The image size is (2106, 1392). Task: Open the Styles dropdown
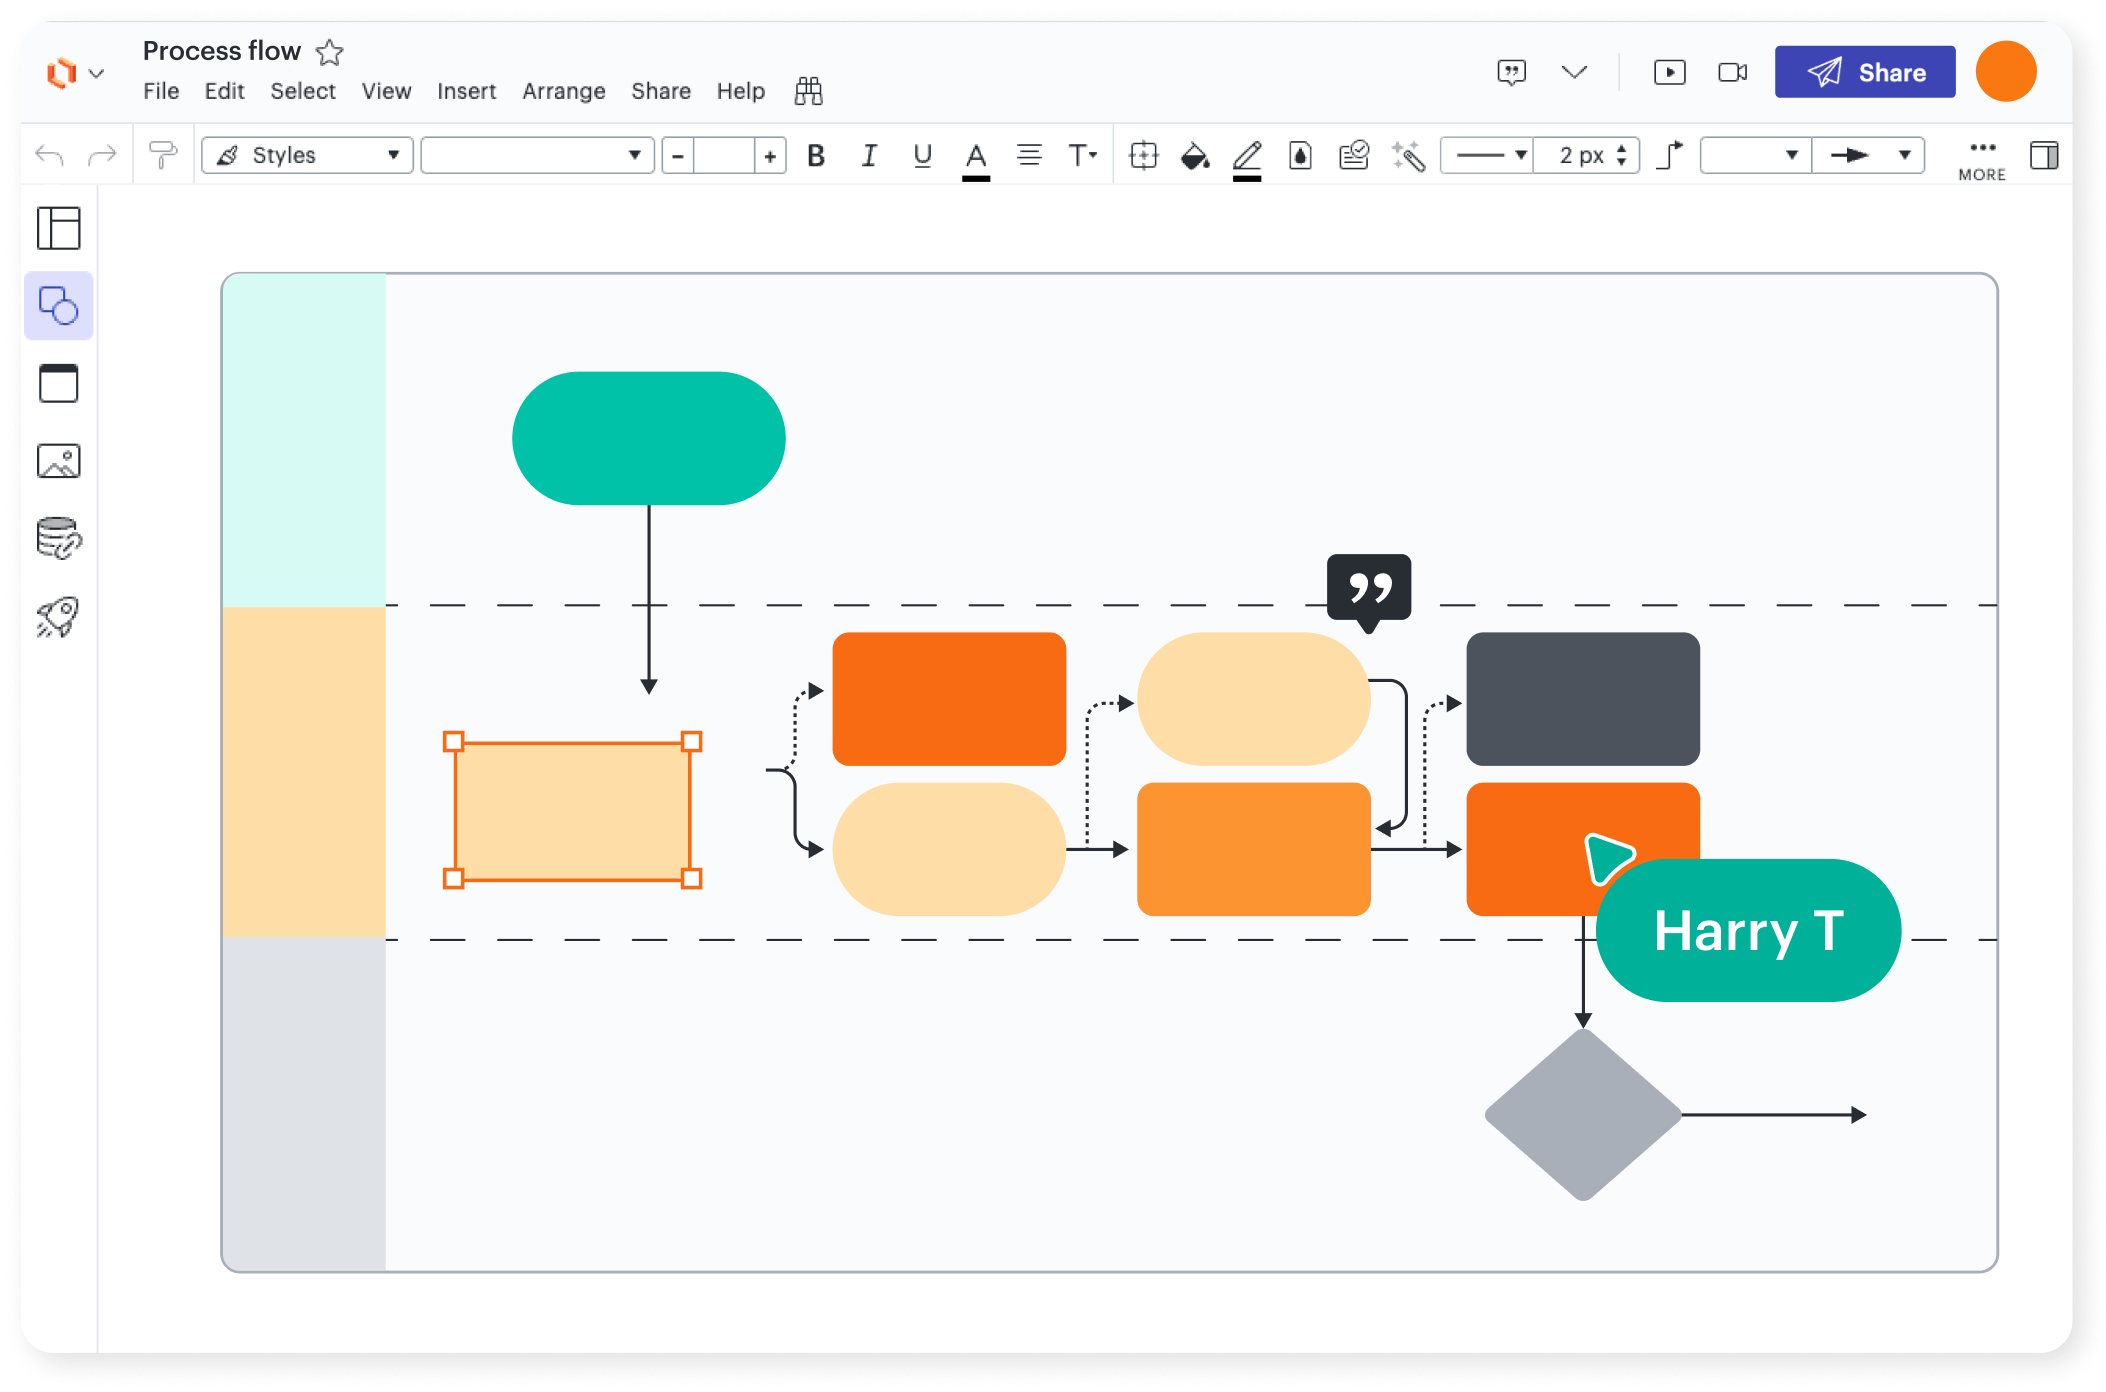pyautogui.click(x=305, y=154)
